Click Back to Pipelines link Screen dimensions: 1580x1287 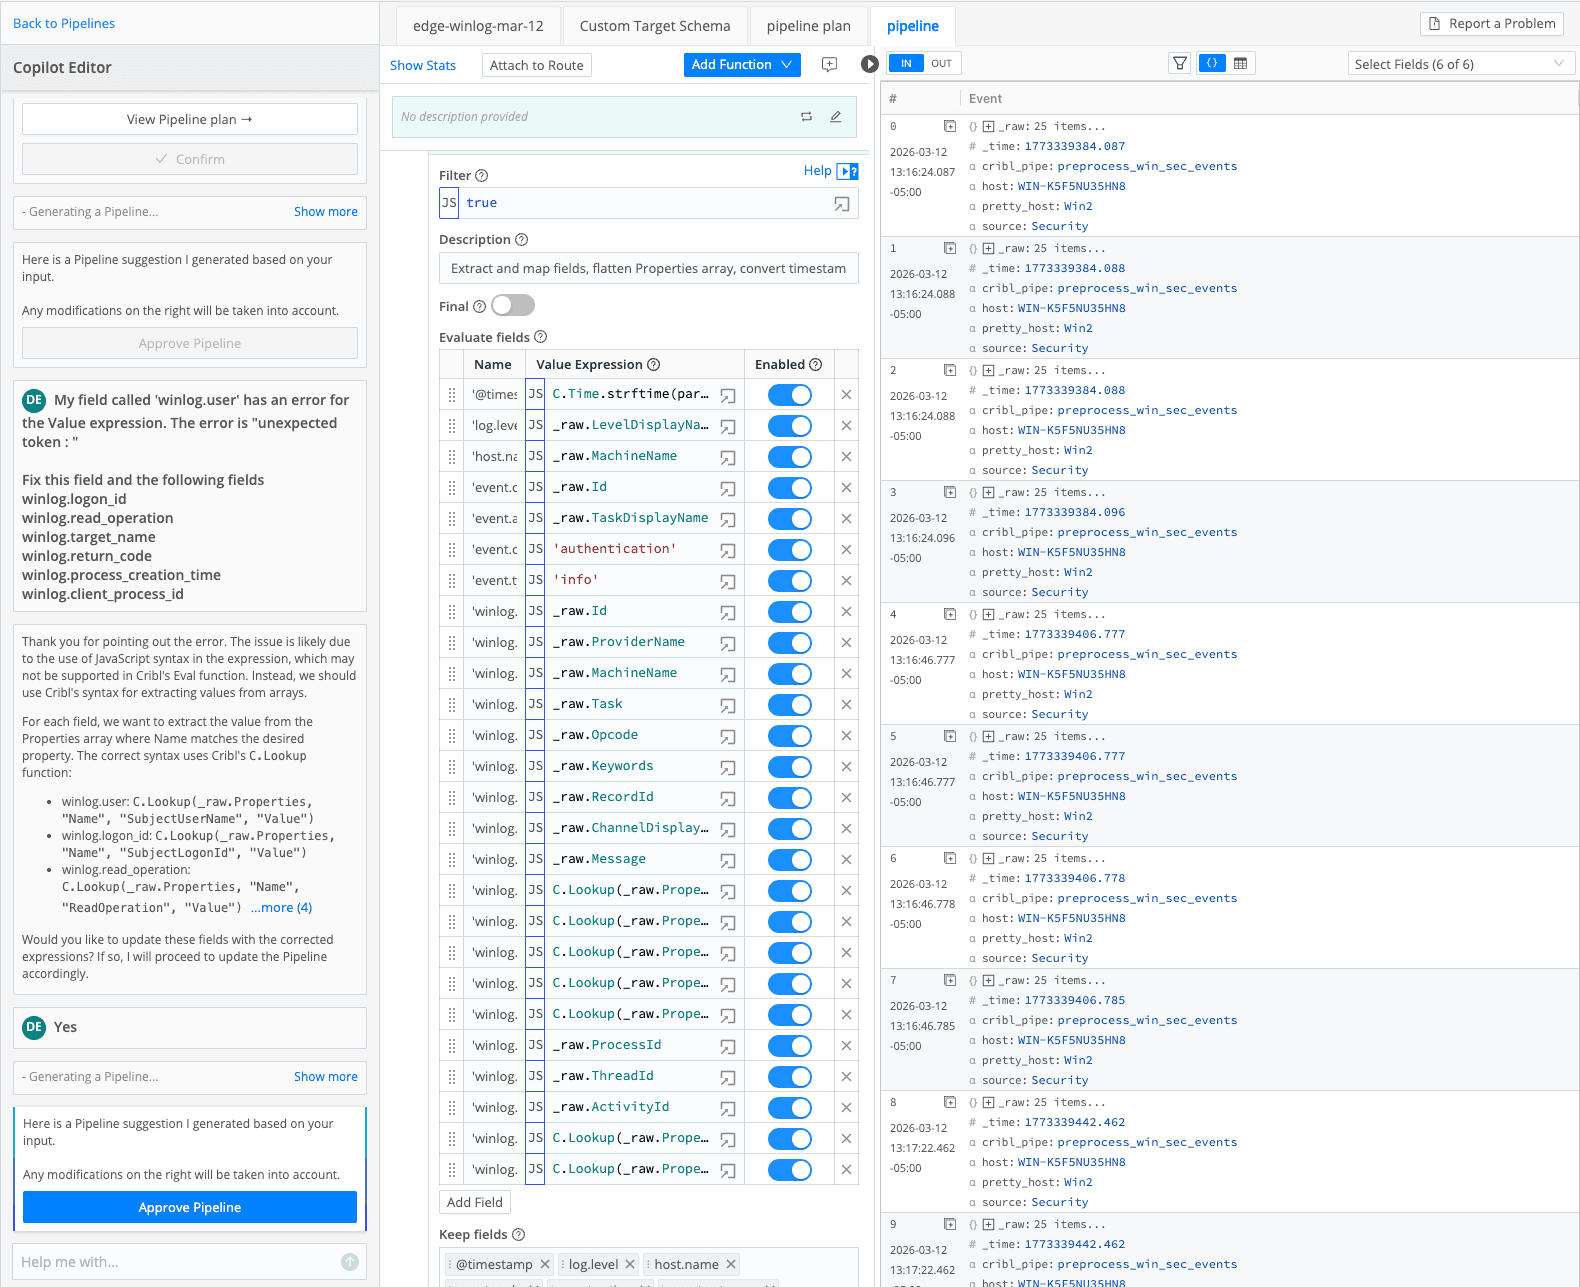tap(64, 23)
